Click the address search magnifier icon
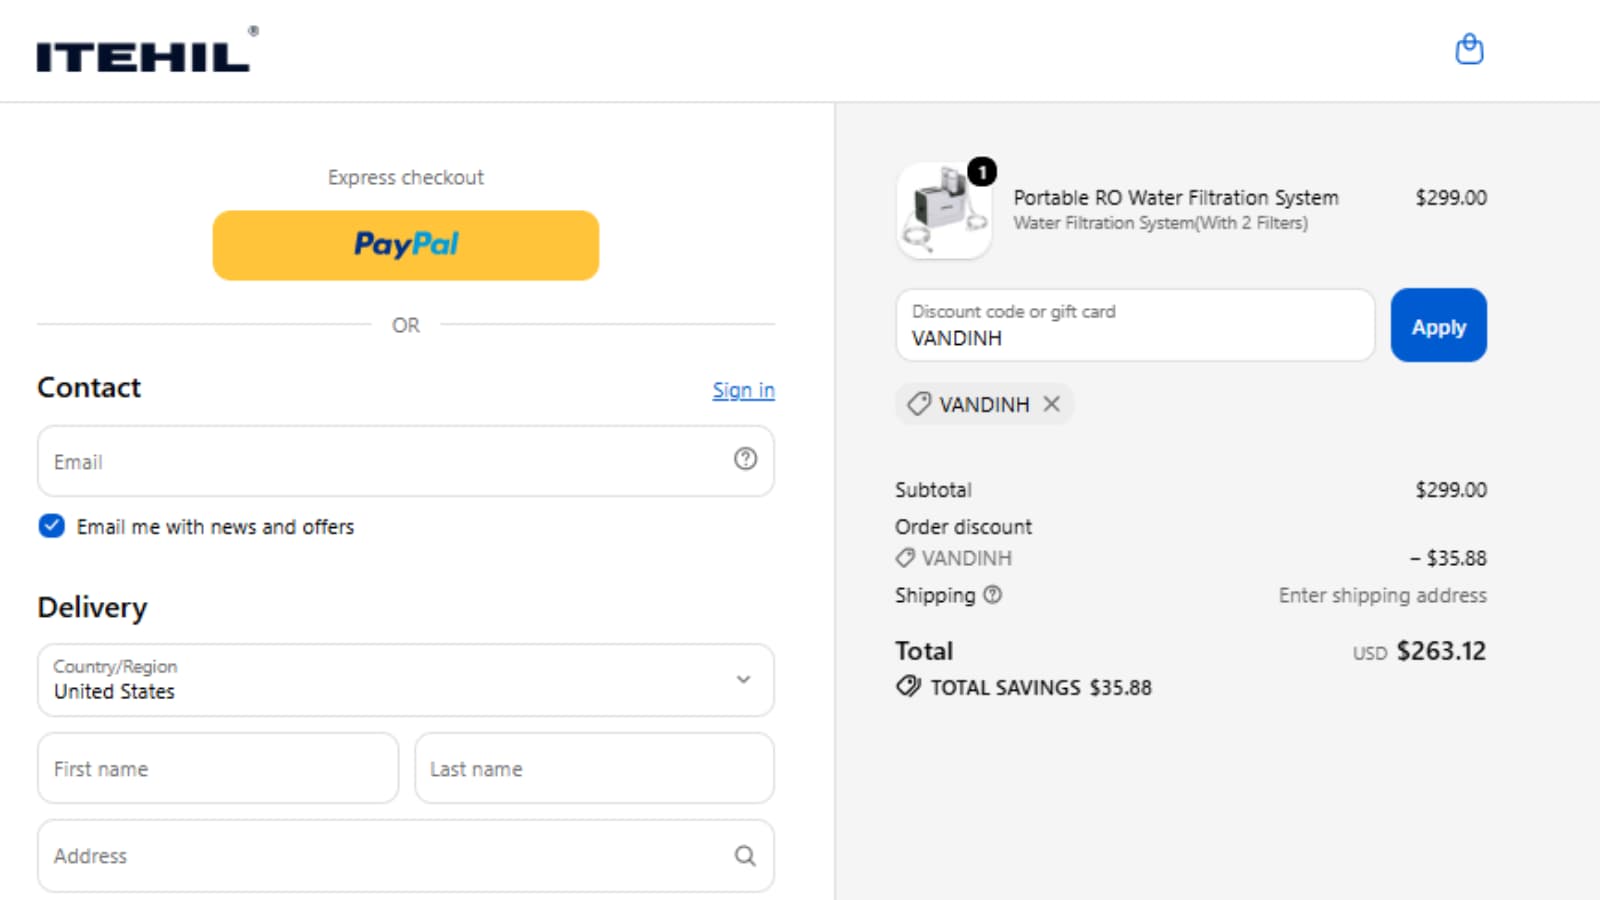The height and width of the screenshot is (900, 1600). 745,856
